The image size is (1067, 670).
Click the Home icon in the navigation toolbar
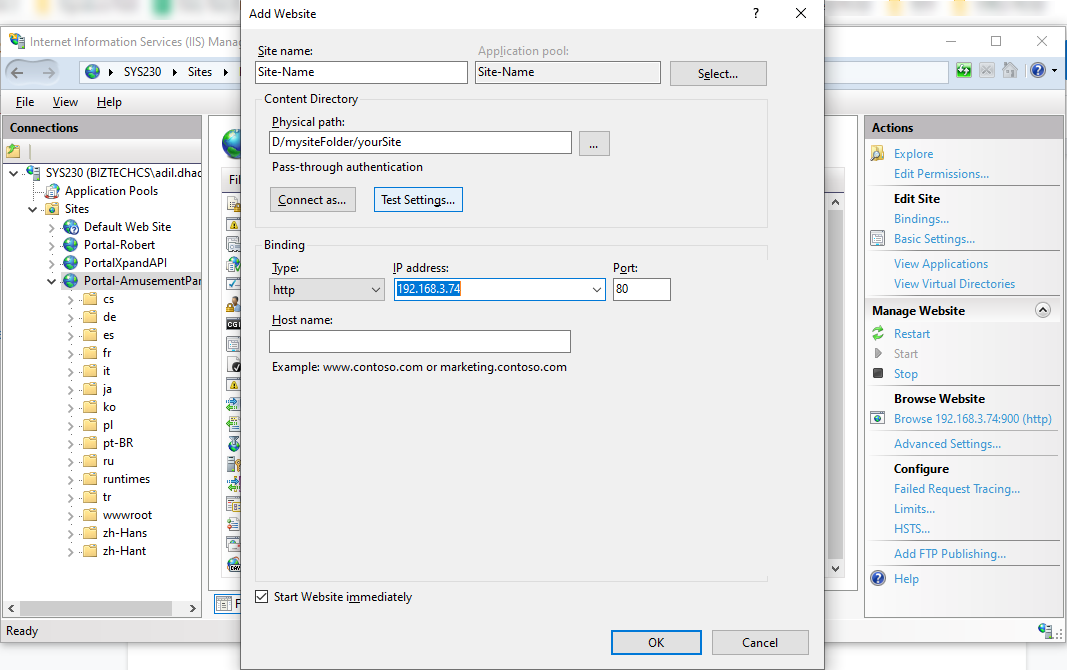[x=1010, y=71]
